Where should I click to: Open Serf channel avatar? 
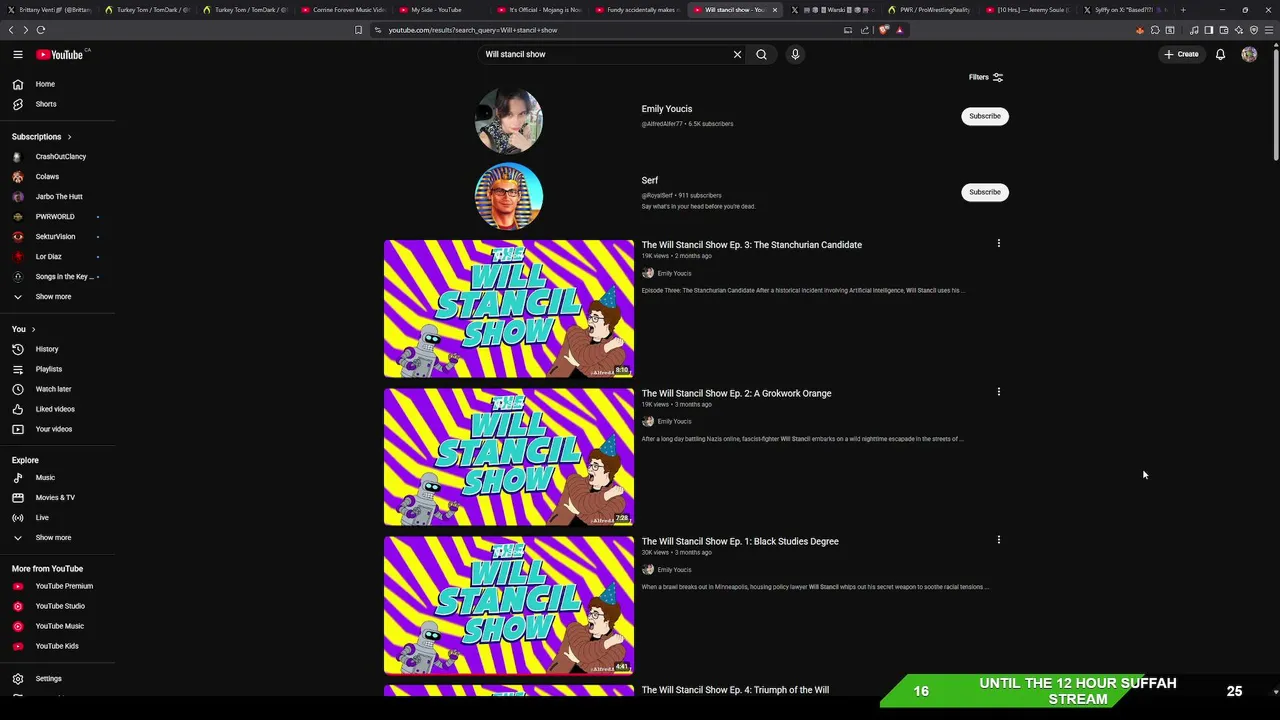tap(509, 196)
